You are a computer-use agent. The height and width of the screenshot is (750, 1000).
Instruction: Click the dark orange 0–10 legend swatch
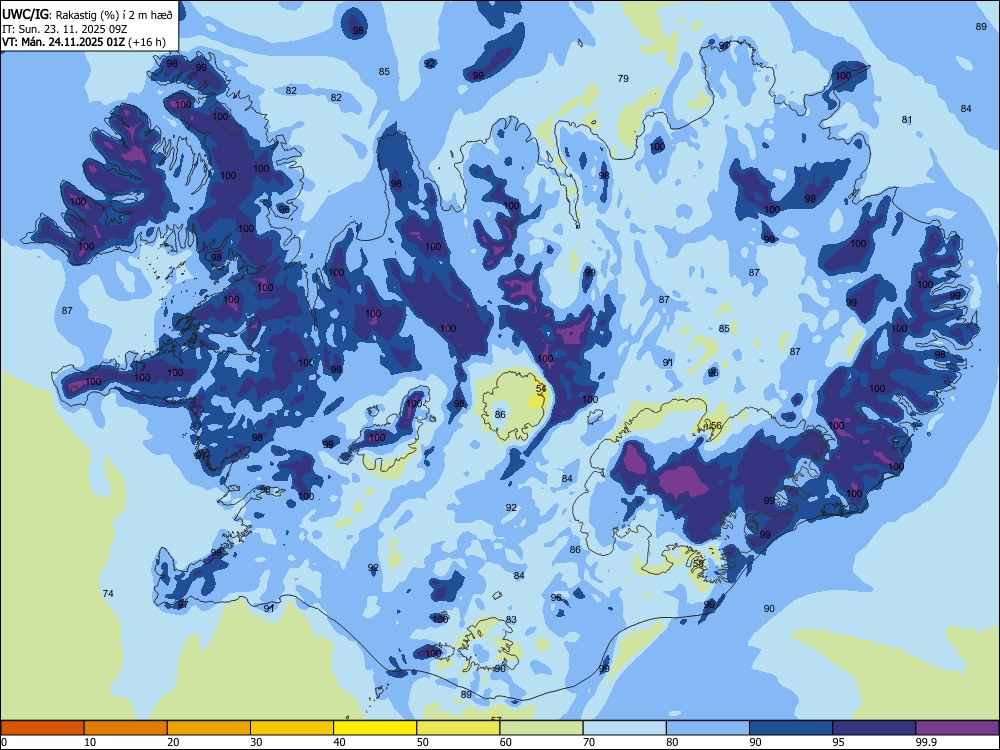pos(42,728)
